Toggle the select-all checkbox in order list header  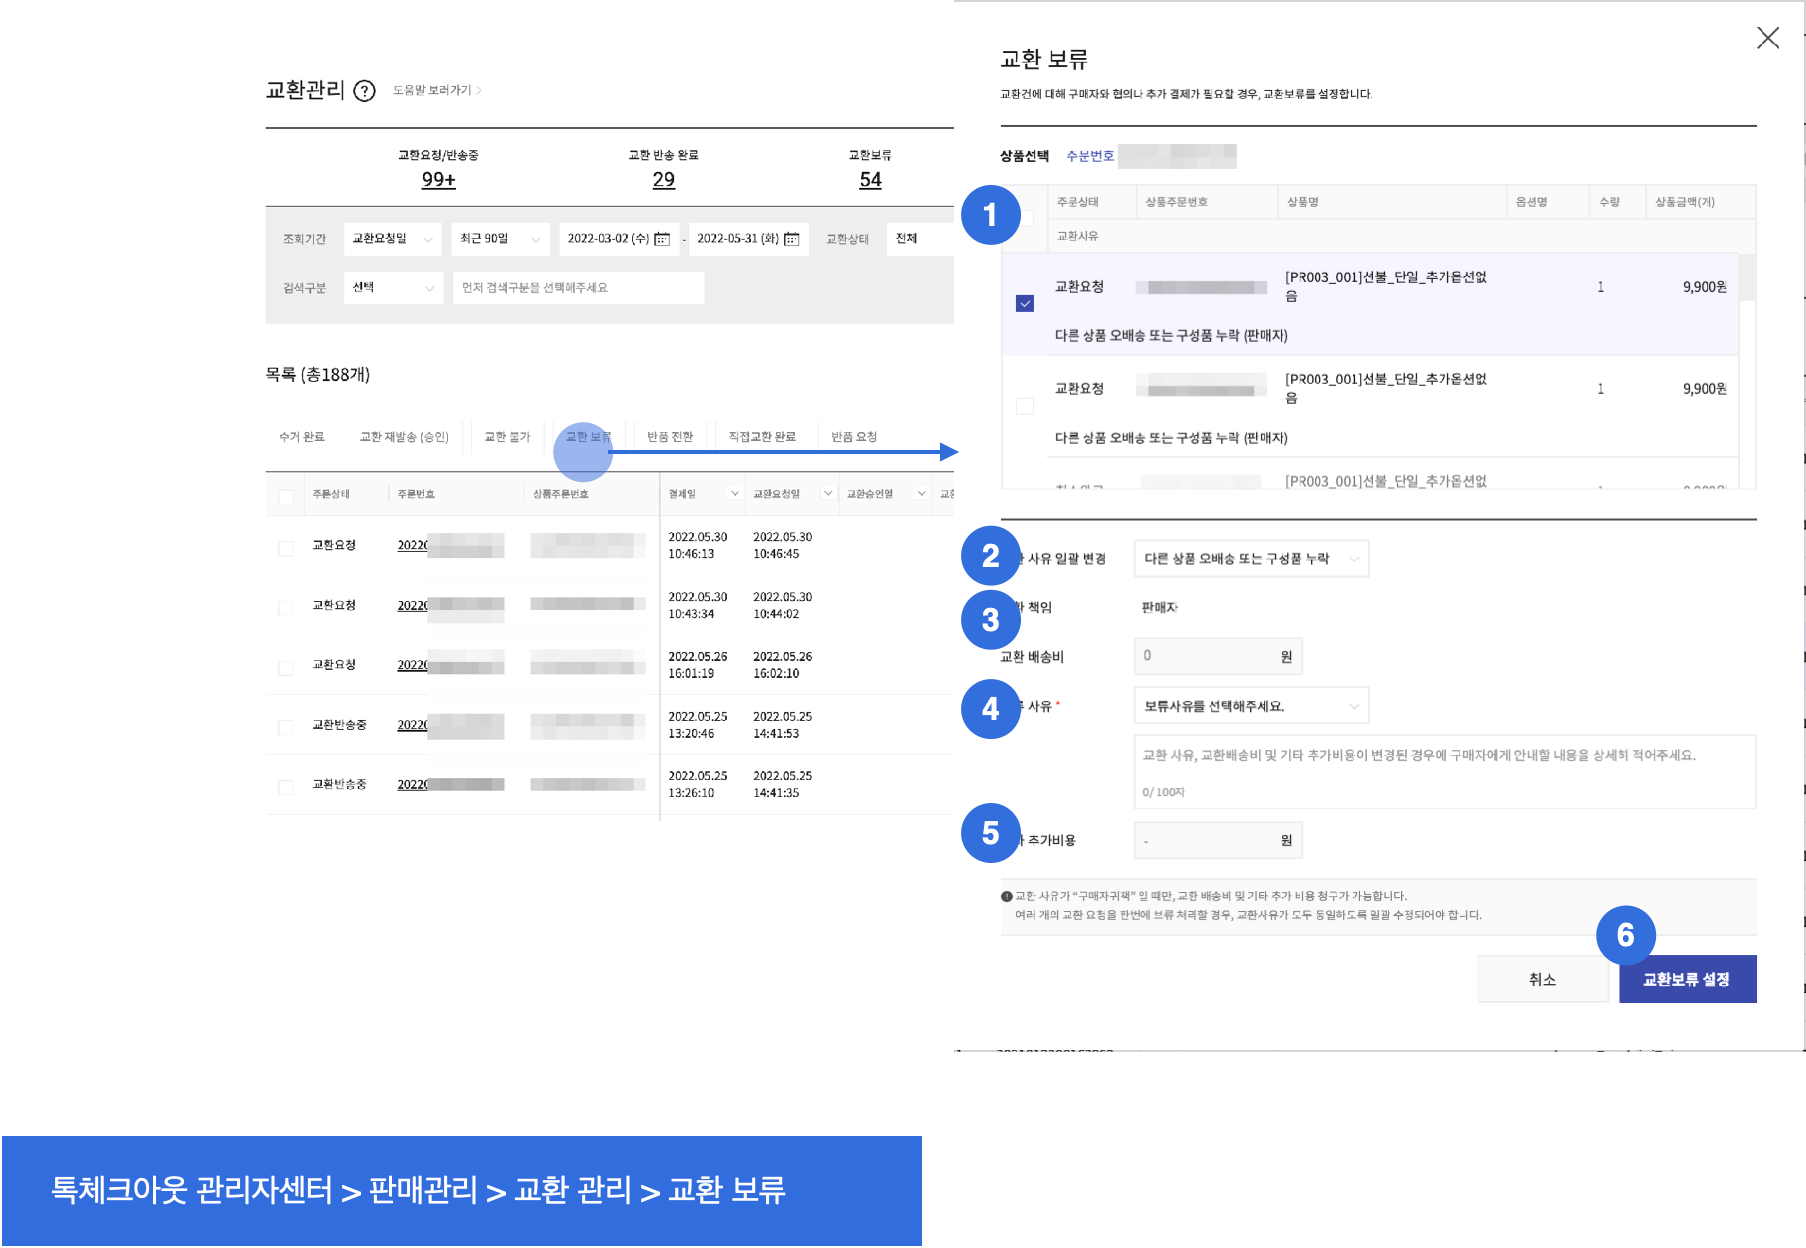[x=286, y=495]
